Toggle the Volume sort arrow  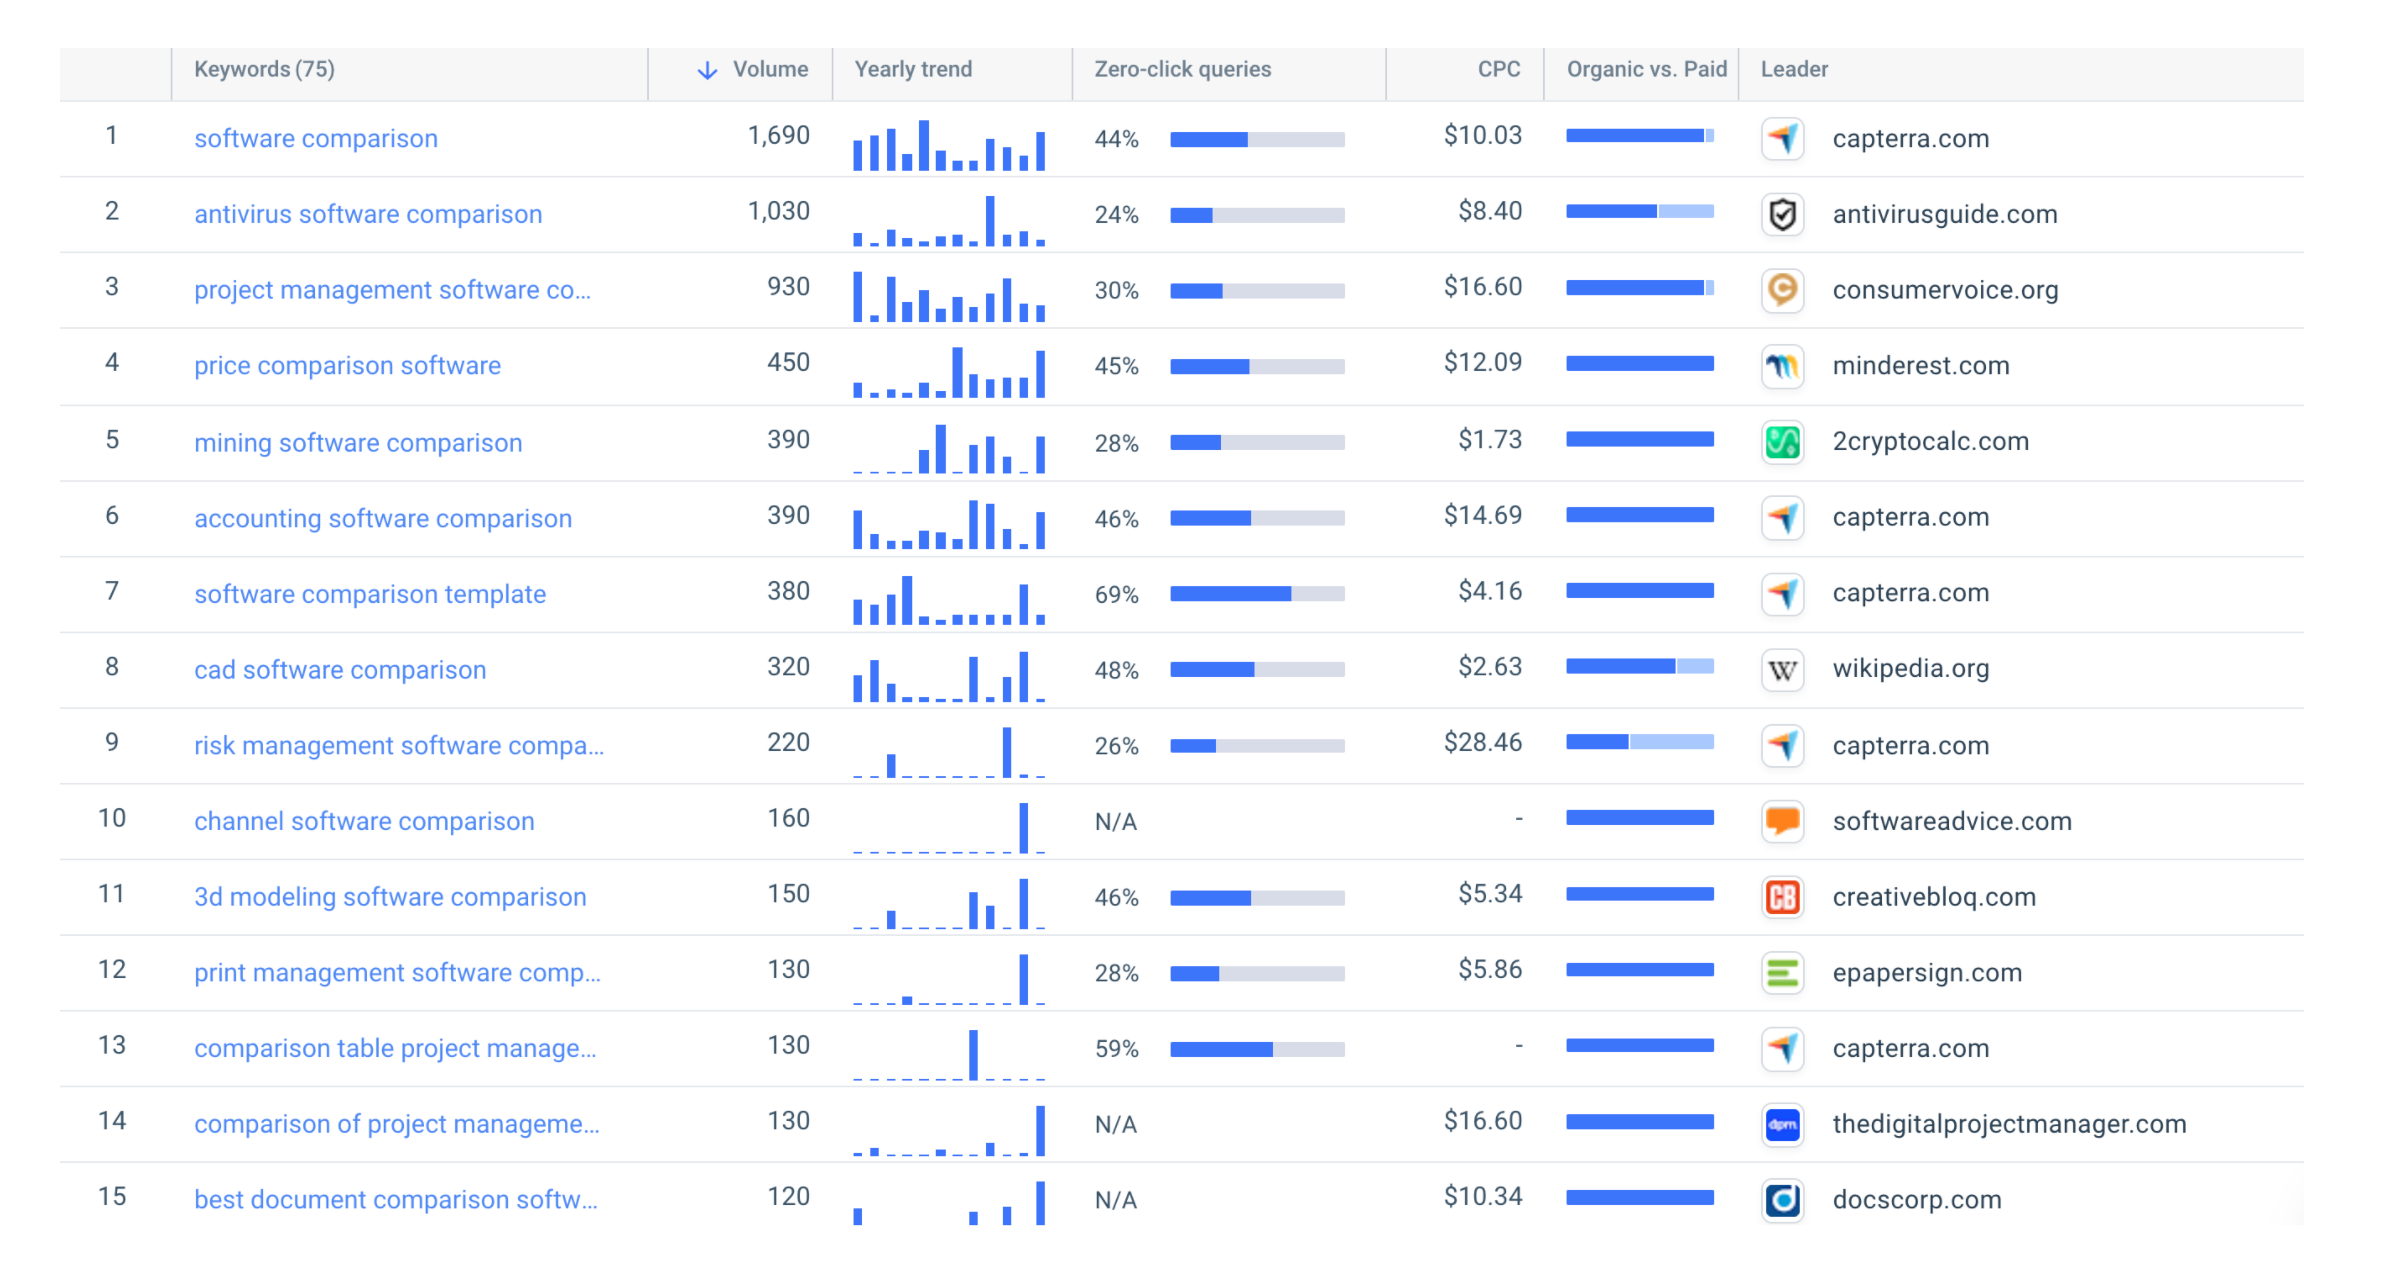pos(706,70)
